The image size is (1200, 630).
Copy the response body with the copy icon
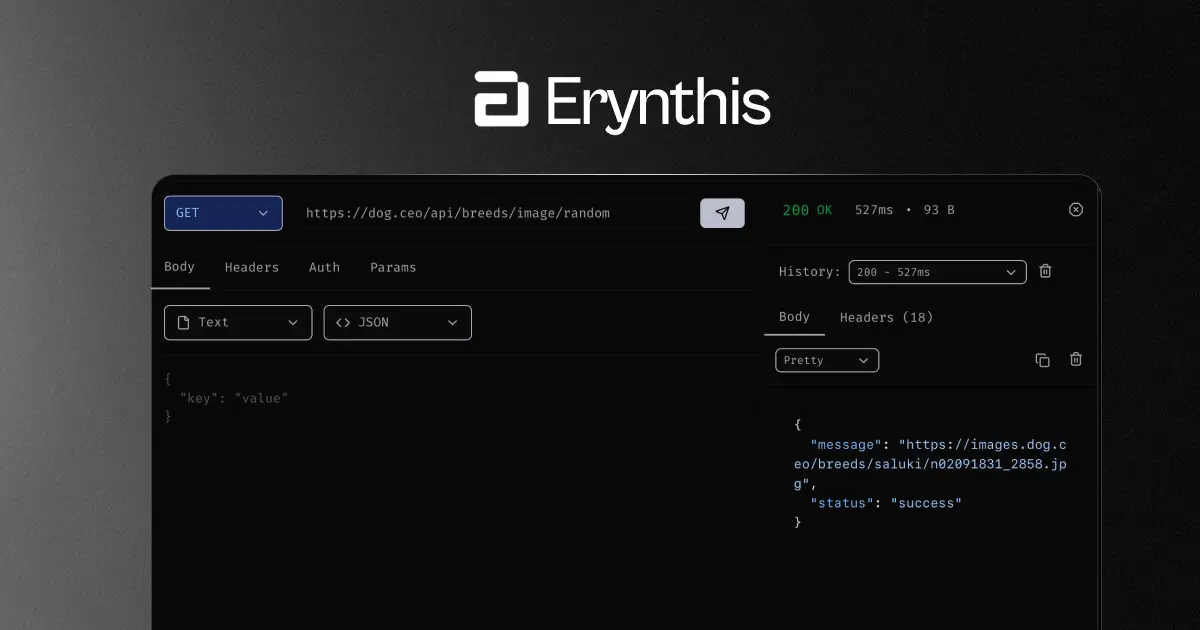pos(1042,359)
